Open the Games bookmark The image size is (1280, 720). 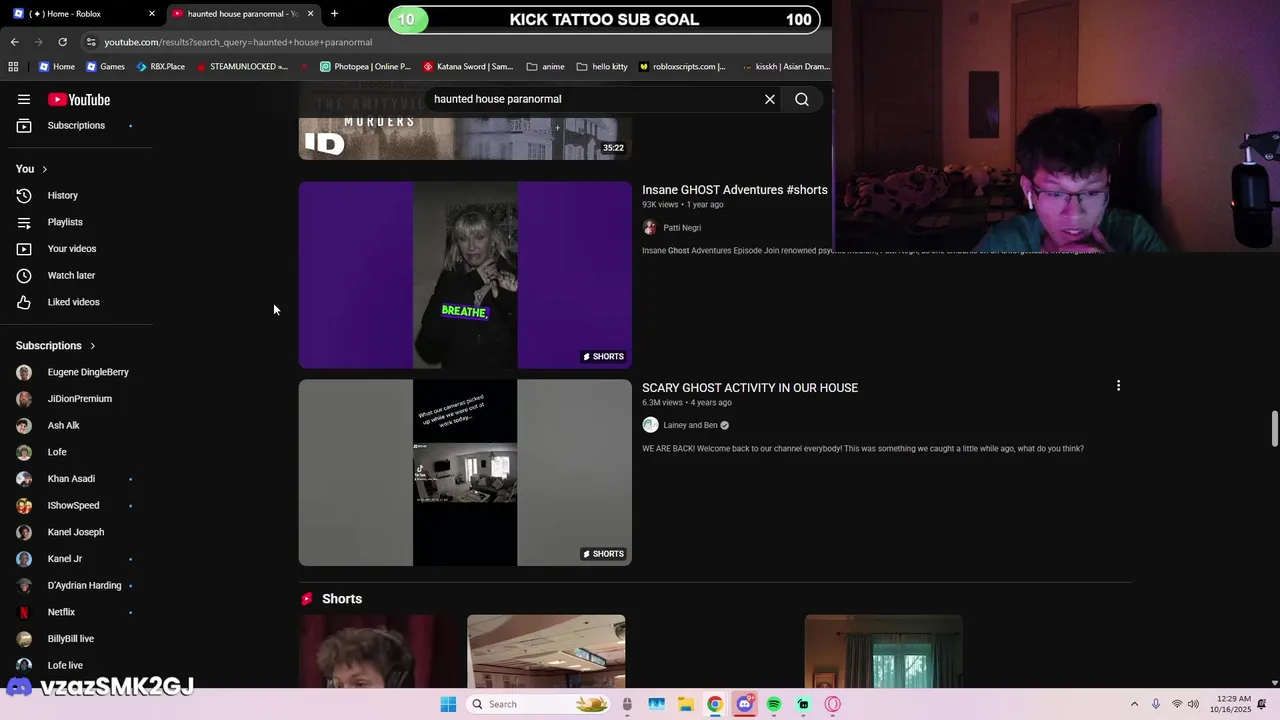tap(105, 67)
